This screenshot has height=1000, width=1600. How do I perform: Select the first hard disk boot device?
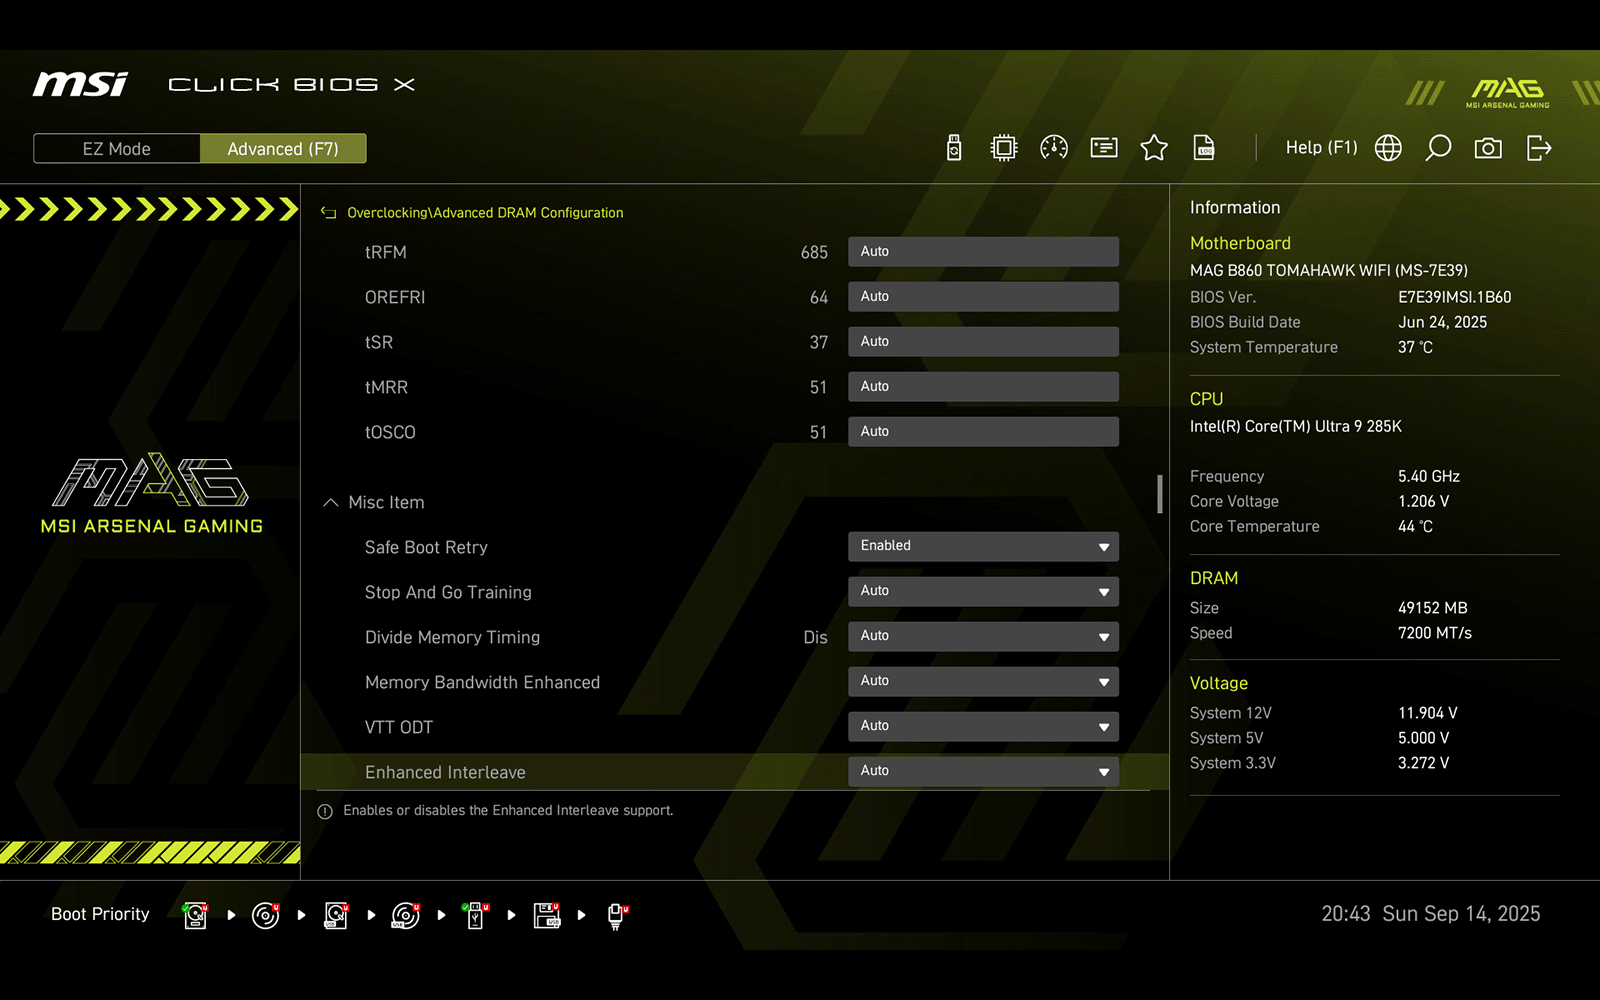click(196, 915)
